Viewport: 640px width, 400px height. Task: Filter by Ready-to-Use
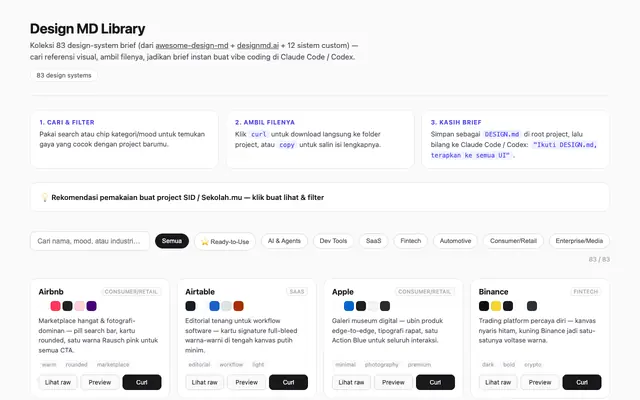[x=225, y=241]
